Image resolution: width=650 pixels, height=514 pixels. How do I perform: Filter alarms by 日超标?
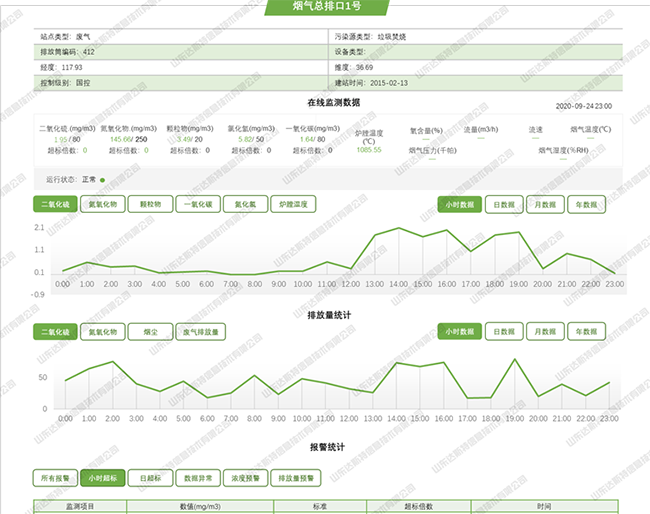point(150,478)
